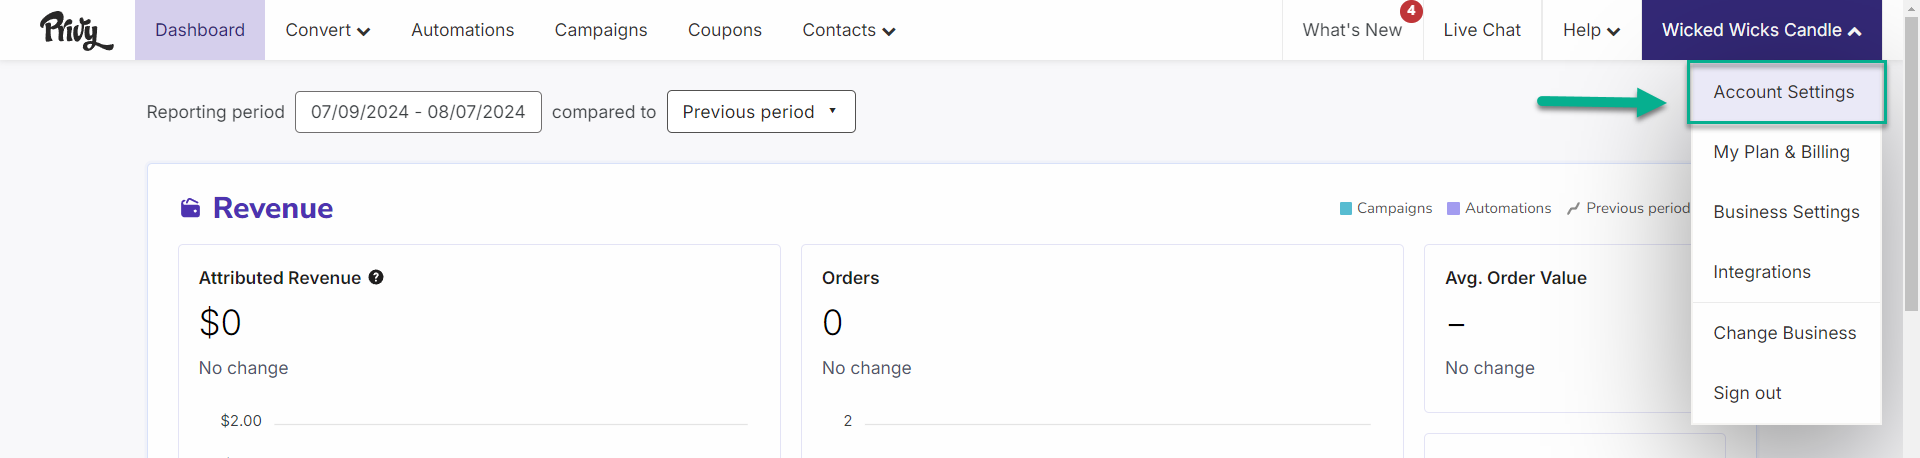The image size is (1920, 458).
Task: Click the reporting period date range field
Action: (418, 112)
